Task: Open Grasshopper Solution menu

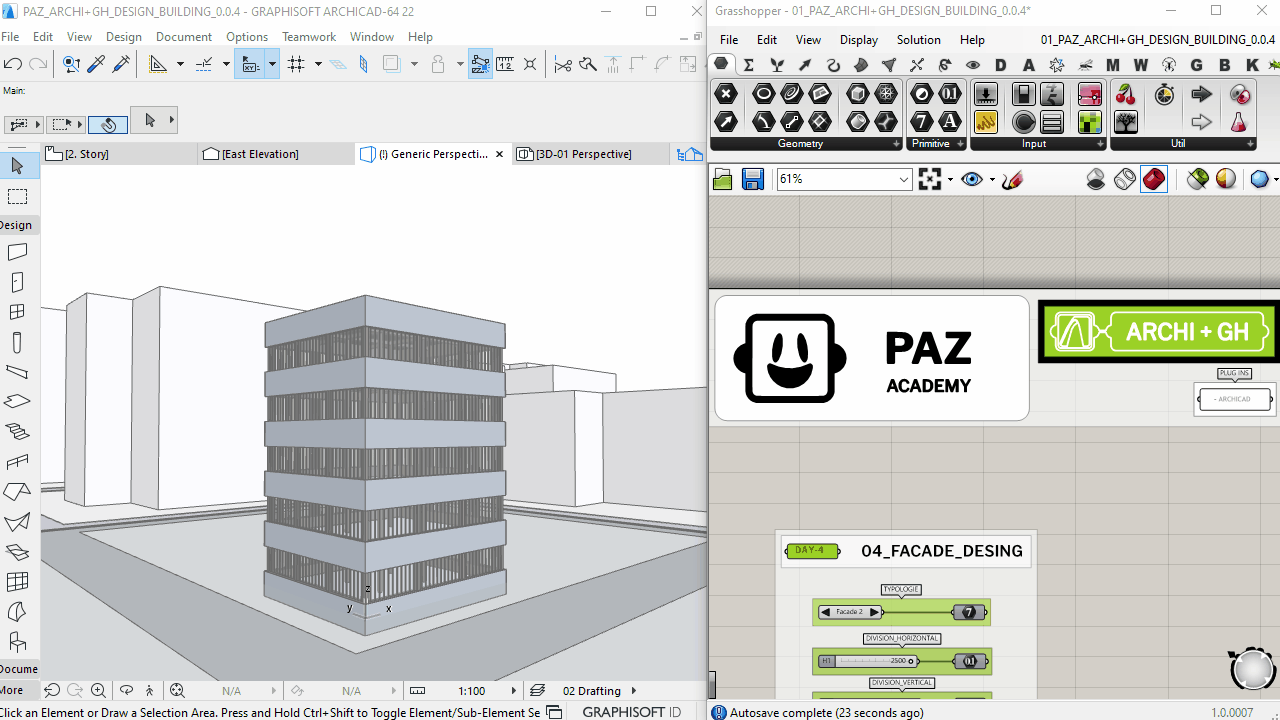Action: pyautogui.click(x=918, y=40)
